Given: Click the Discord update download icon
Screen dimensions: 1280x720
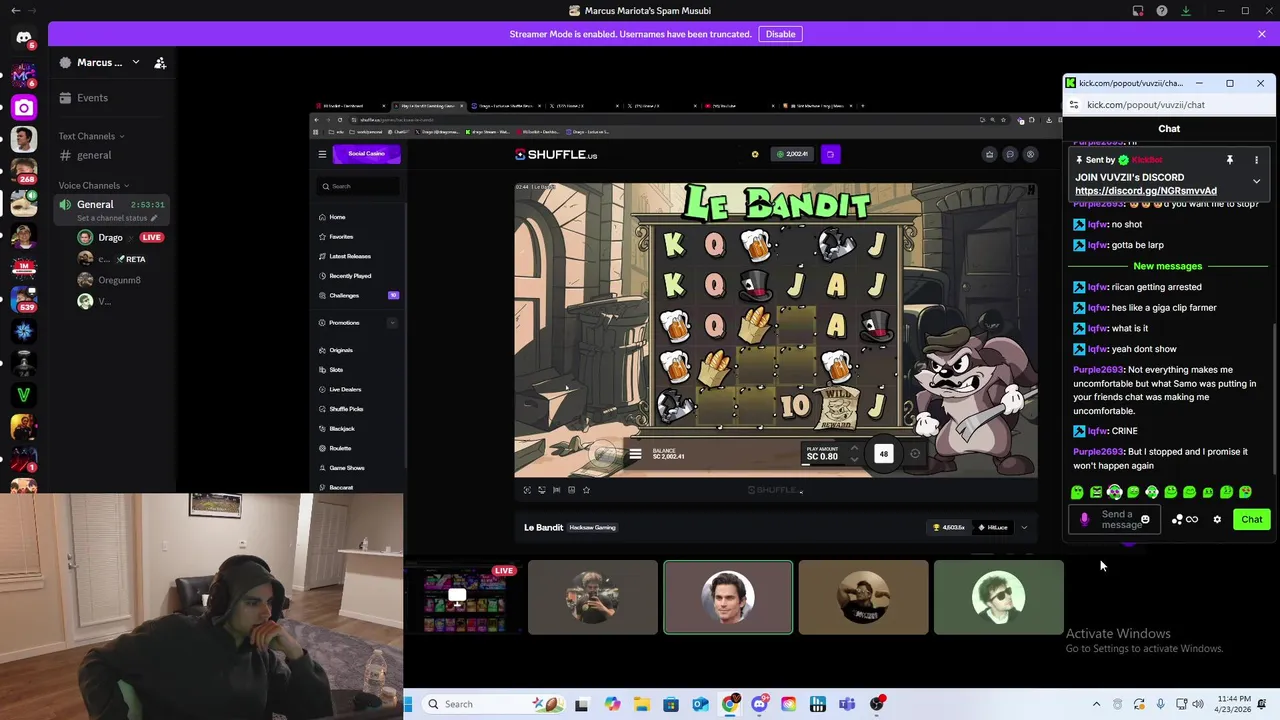Looking at the screenshot, I should tap(1185, 11).
